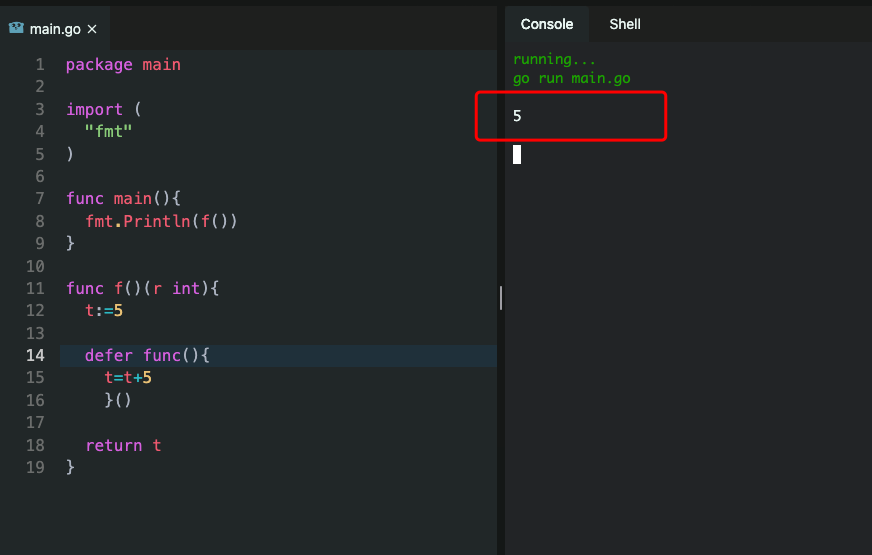Open the Shell tab
Screen dimensions: 872x555
[625, 24]
